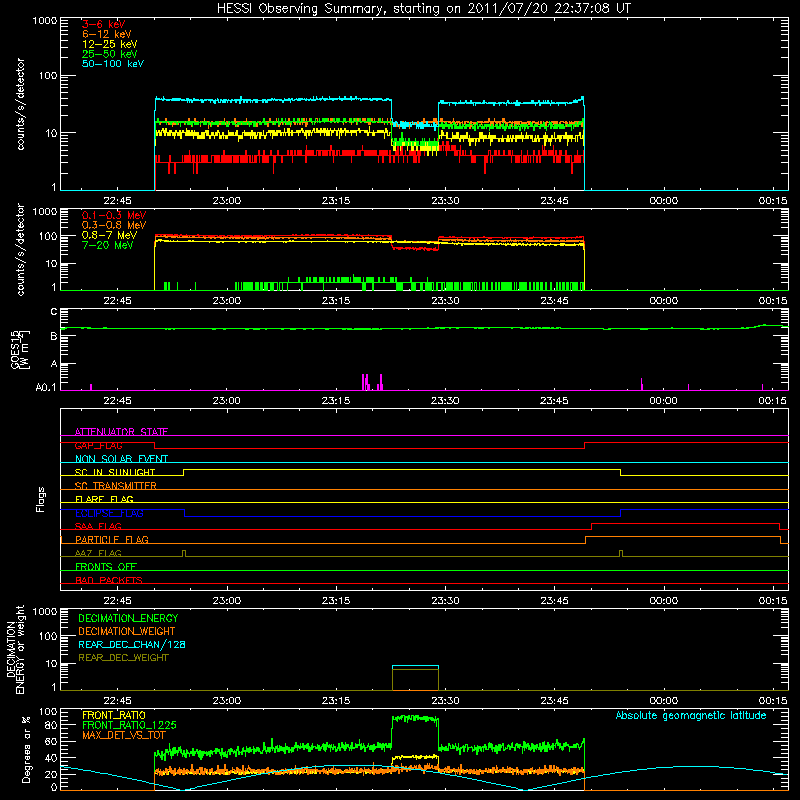Viewport: 800px width, 800px height.
Task: Click the REAR_DEC_CHAN/128 legend label
Action: tap(132, 644)
